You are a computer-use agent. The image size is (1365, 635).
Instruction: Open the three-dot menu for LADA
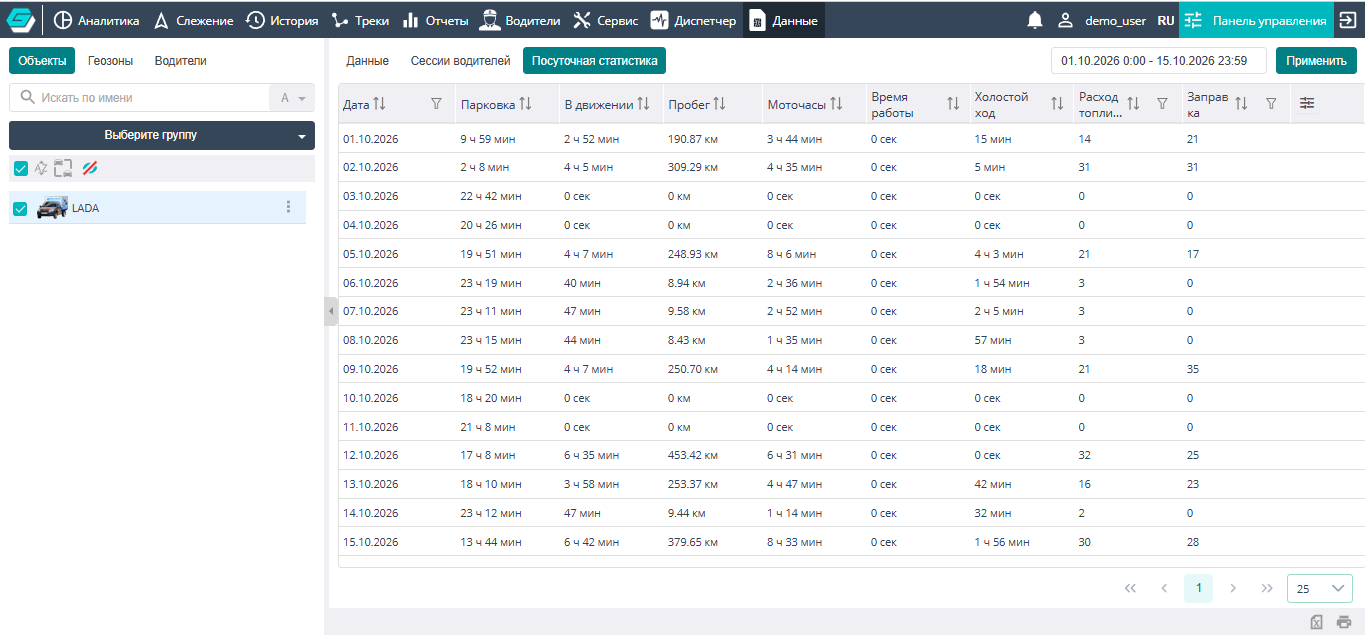[x=289, y=207]
